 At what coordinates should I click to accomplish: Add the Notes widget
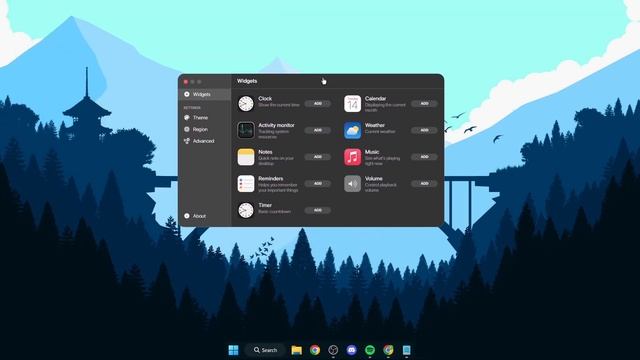click(318, 157)
